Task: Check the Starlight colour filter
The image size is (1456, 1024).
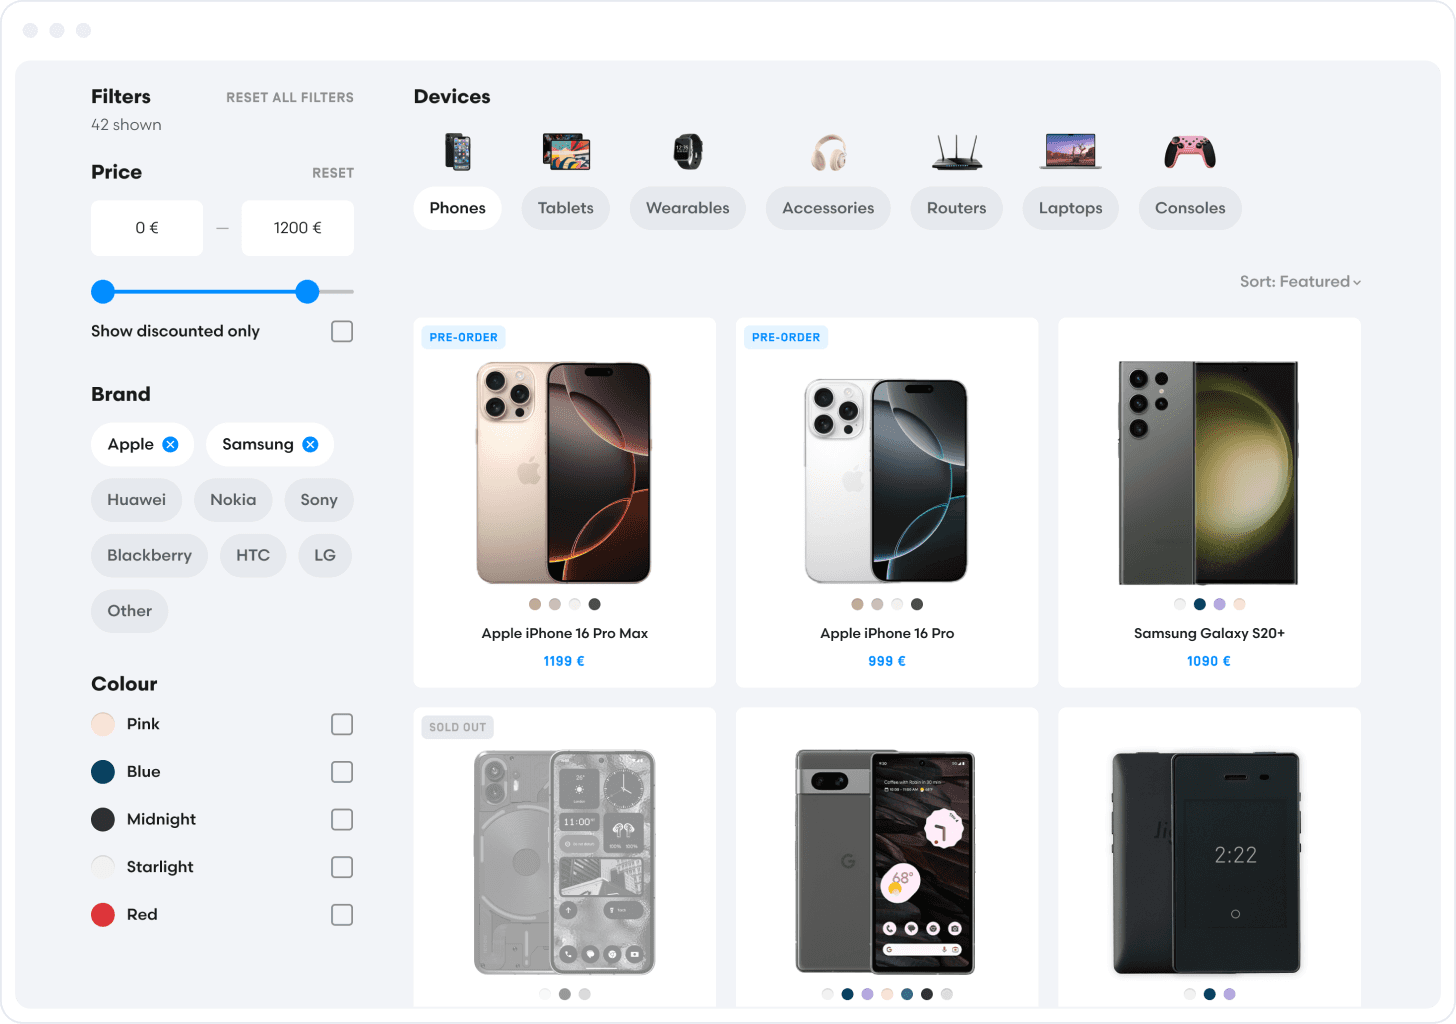Action: [342, 867]
